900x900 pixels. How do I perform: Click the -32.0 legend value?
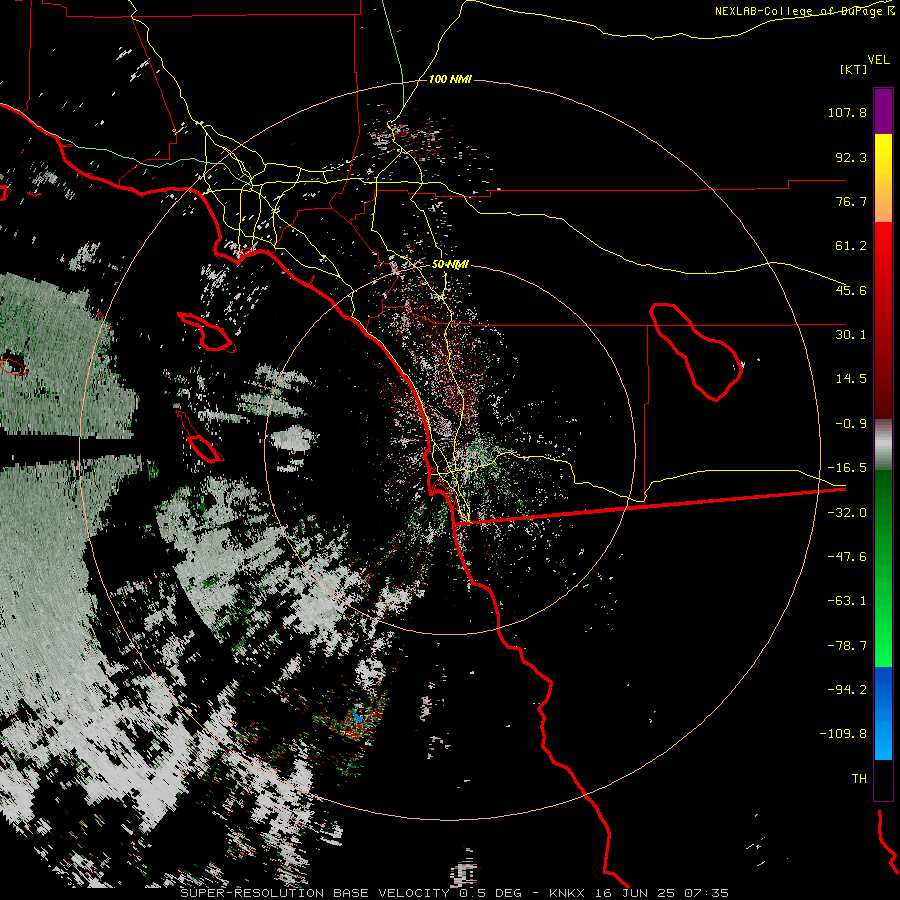847,513
